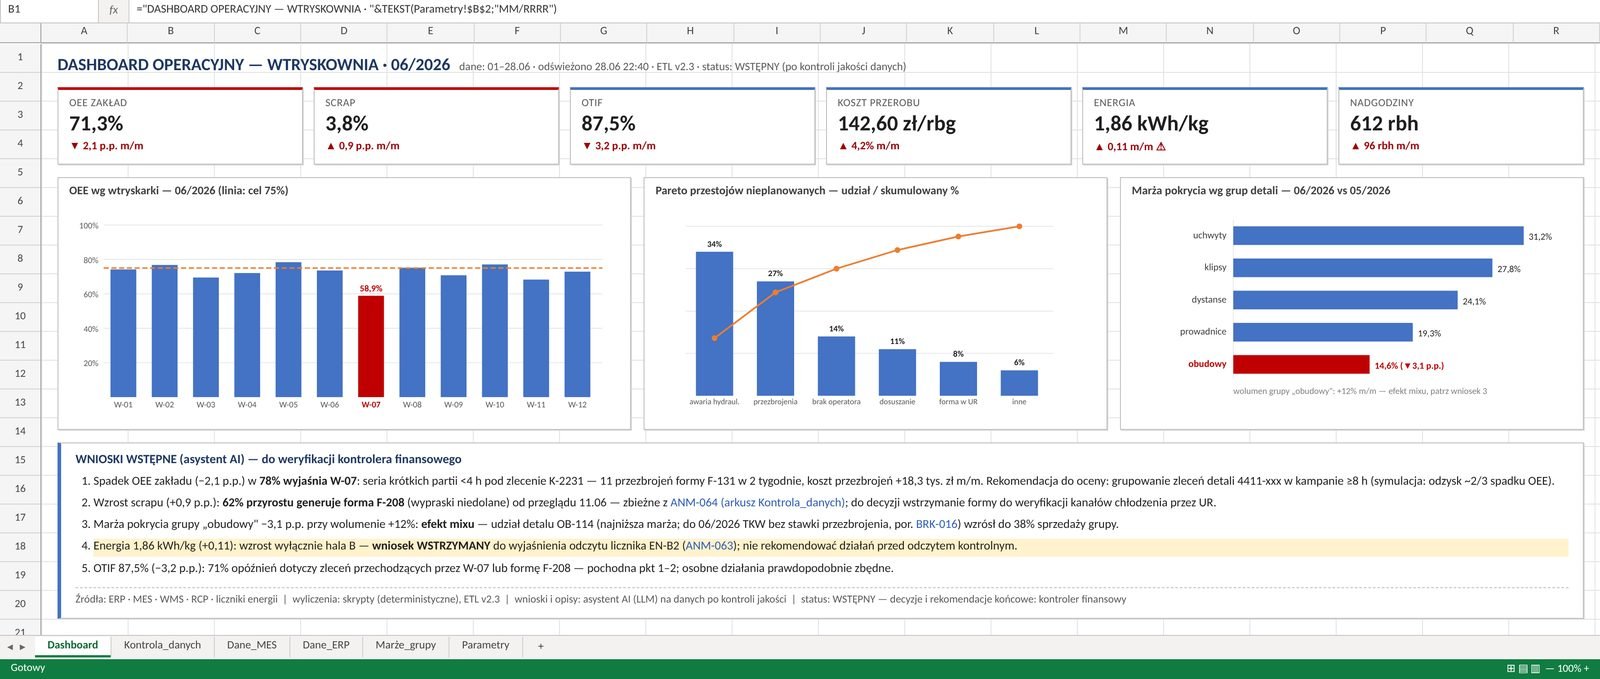
Task: Click the Źródła footer line
Action: (x=601, y=599)
